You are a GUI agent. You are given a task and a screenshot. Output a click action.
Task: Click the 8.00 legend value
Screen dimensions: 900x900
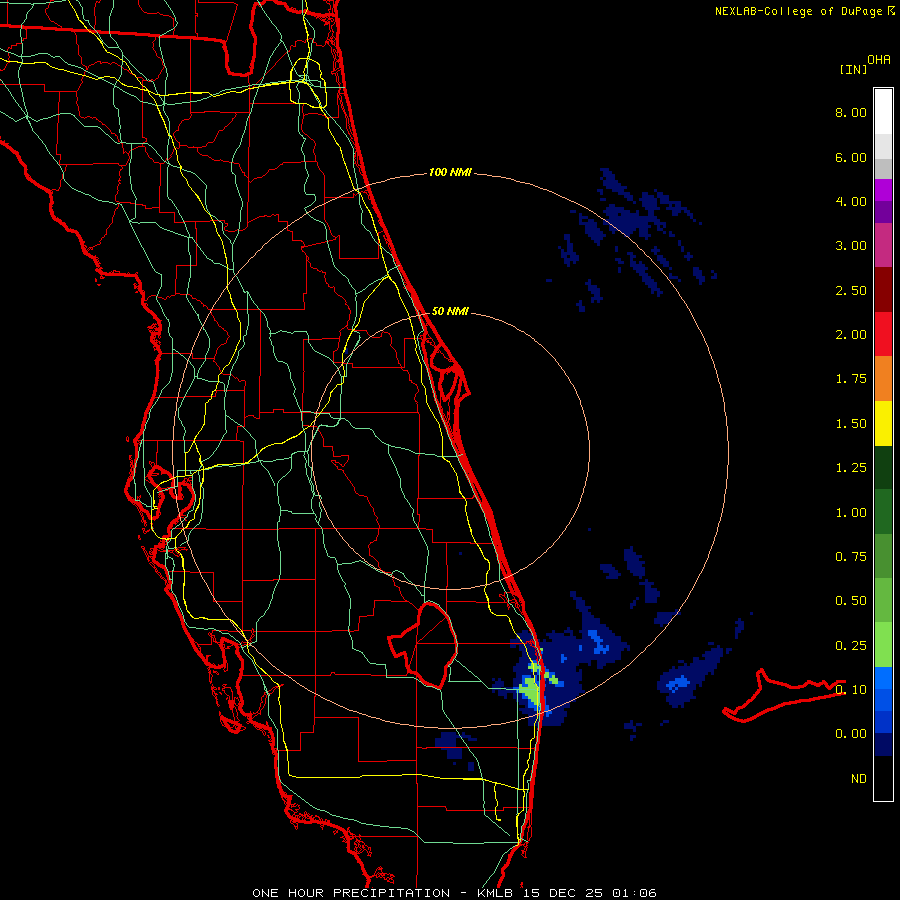(851, 112)
